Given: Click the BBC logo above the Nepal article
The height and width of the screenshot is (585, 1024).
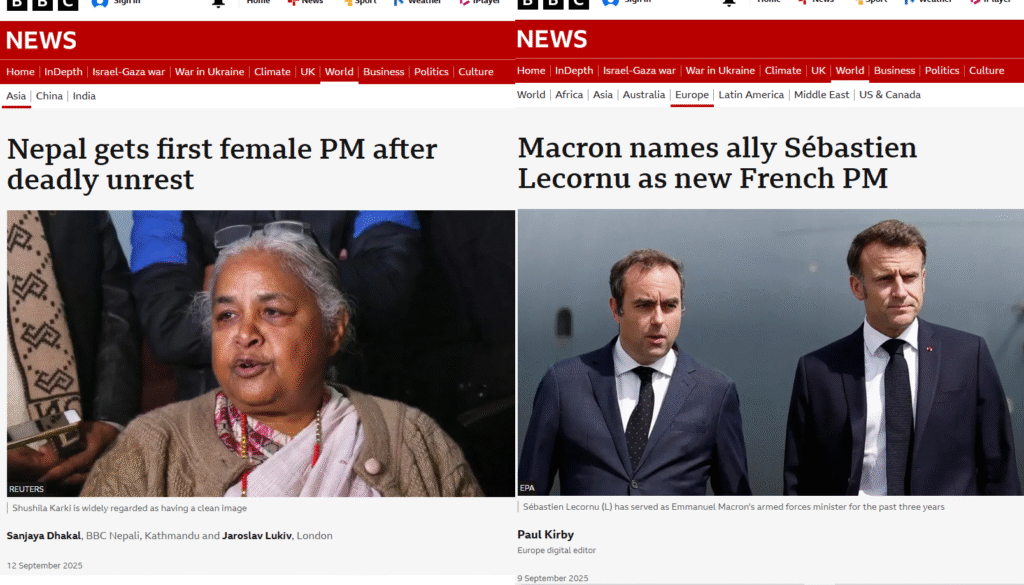Looking at the screenshot, I should pyautogui.click(x=42, y=3).
